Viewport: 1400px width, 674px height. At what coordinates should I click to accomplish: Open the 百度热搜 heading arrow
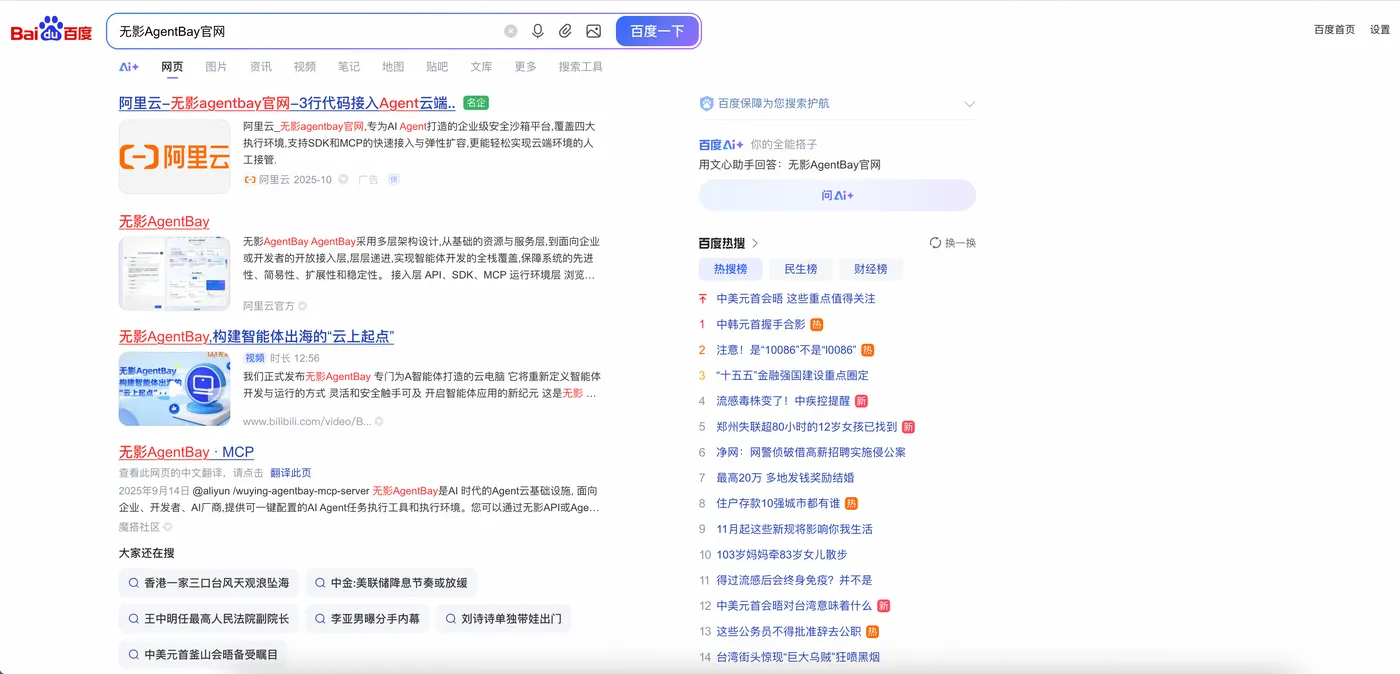tap(755, 243)
